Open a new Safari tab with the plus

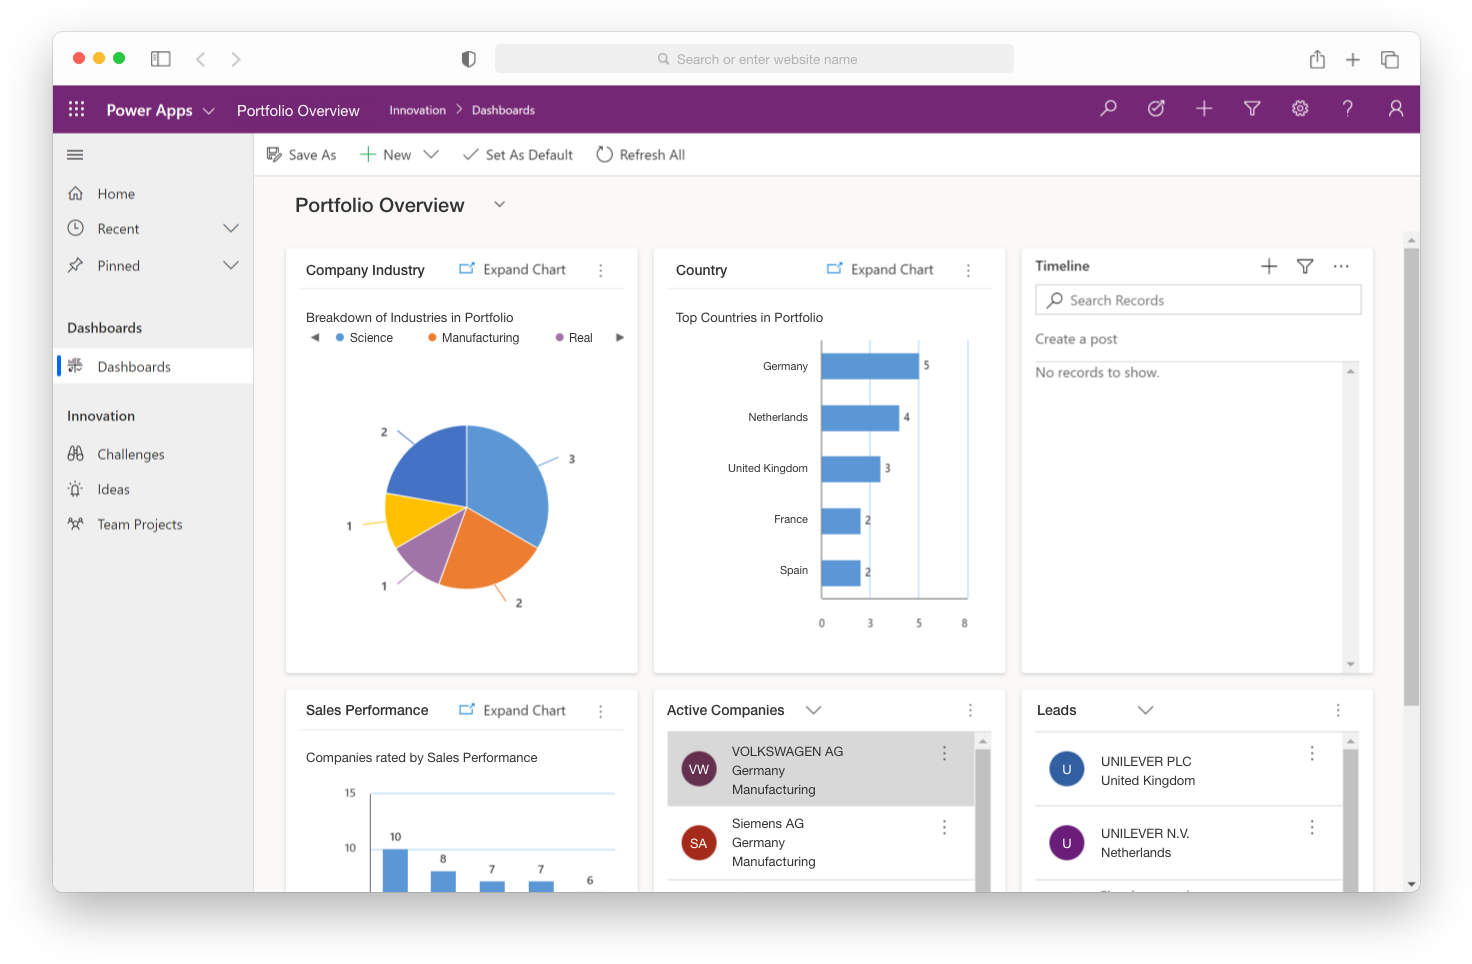[1353, 59]
